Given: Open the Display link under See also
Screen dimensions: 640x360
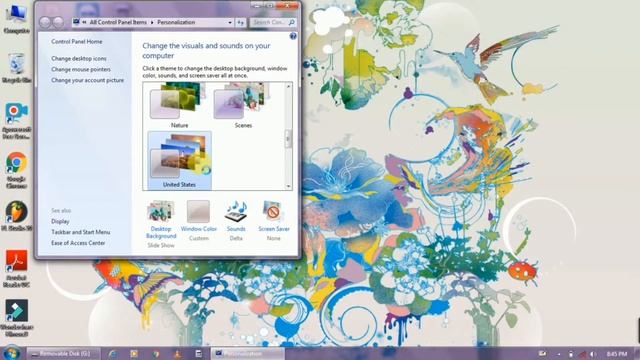Looking at the screenshot, I should pos(60,221).
